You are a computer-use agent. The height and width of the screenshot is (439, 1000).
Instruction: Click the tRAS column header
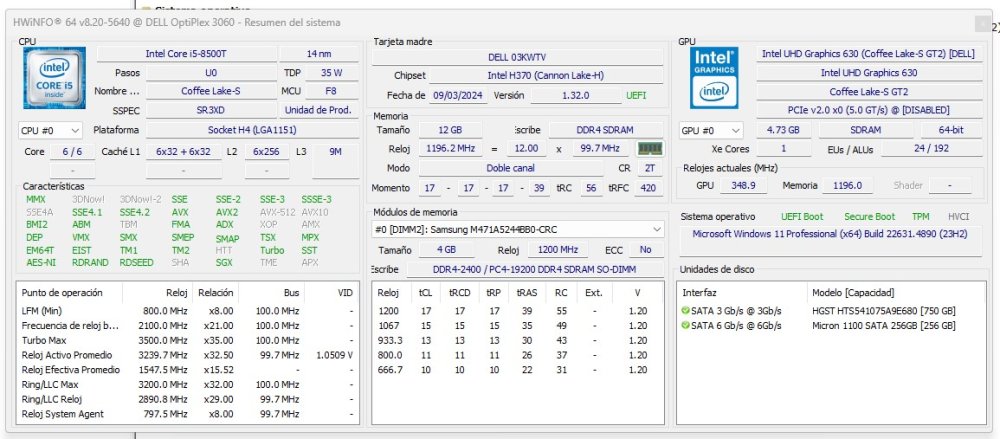pos(527,293)
